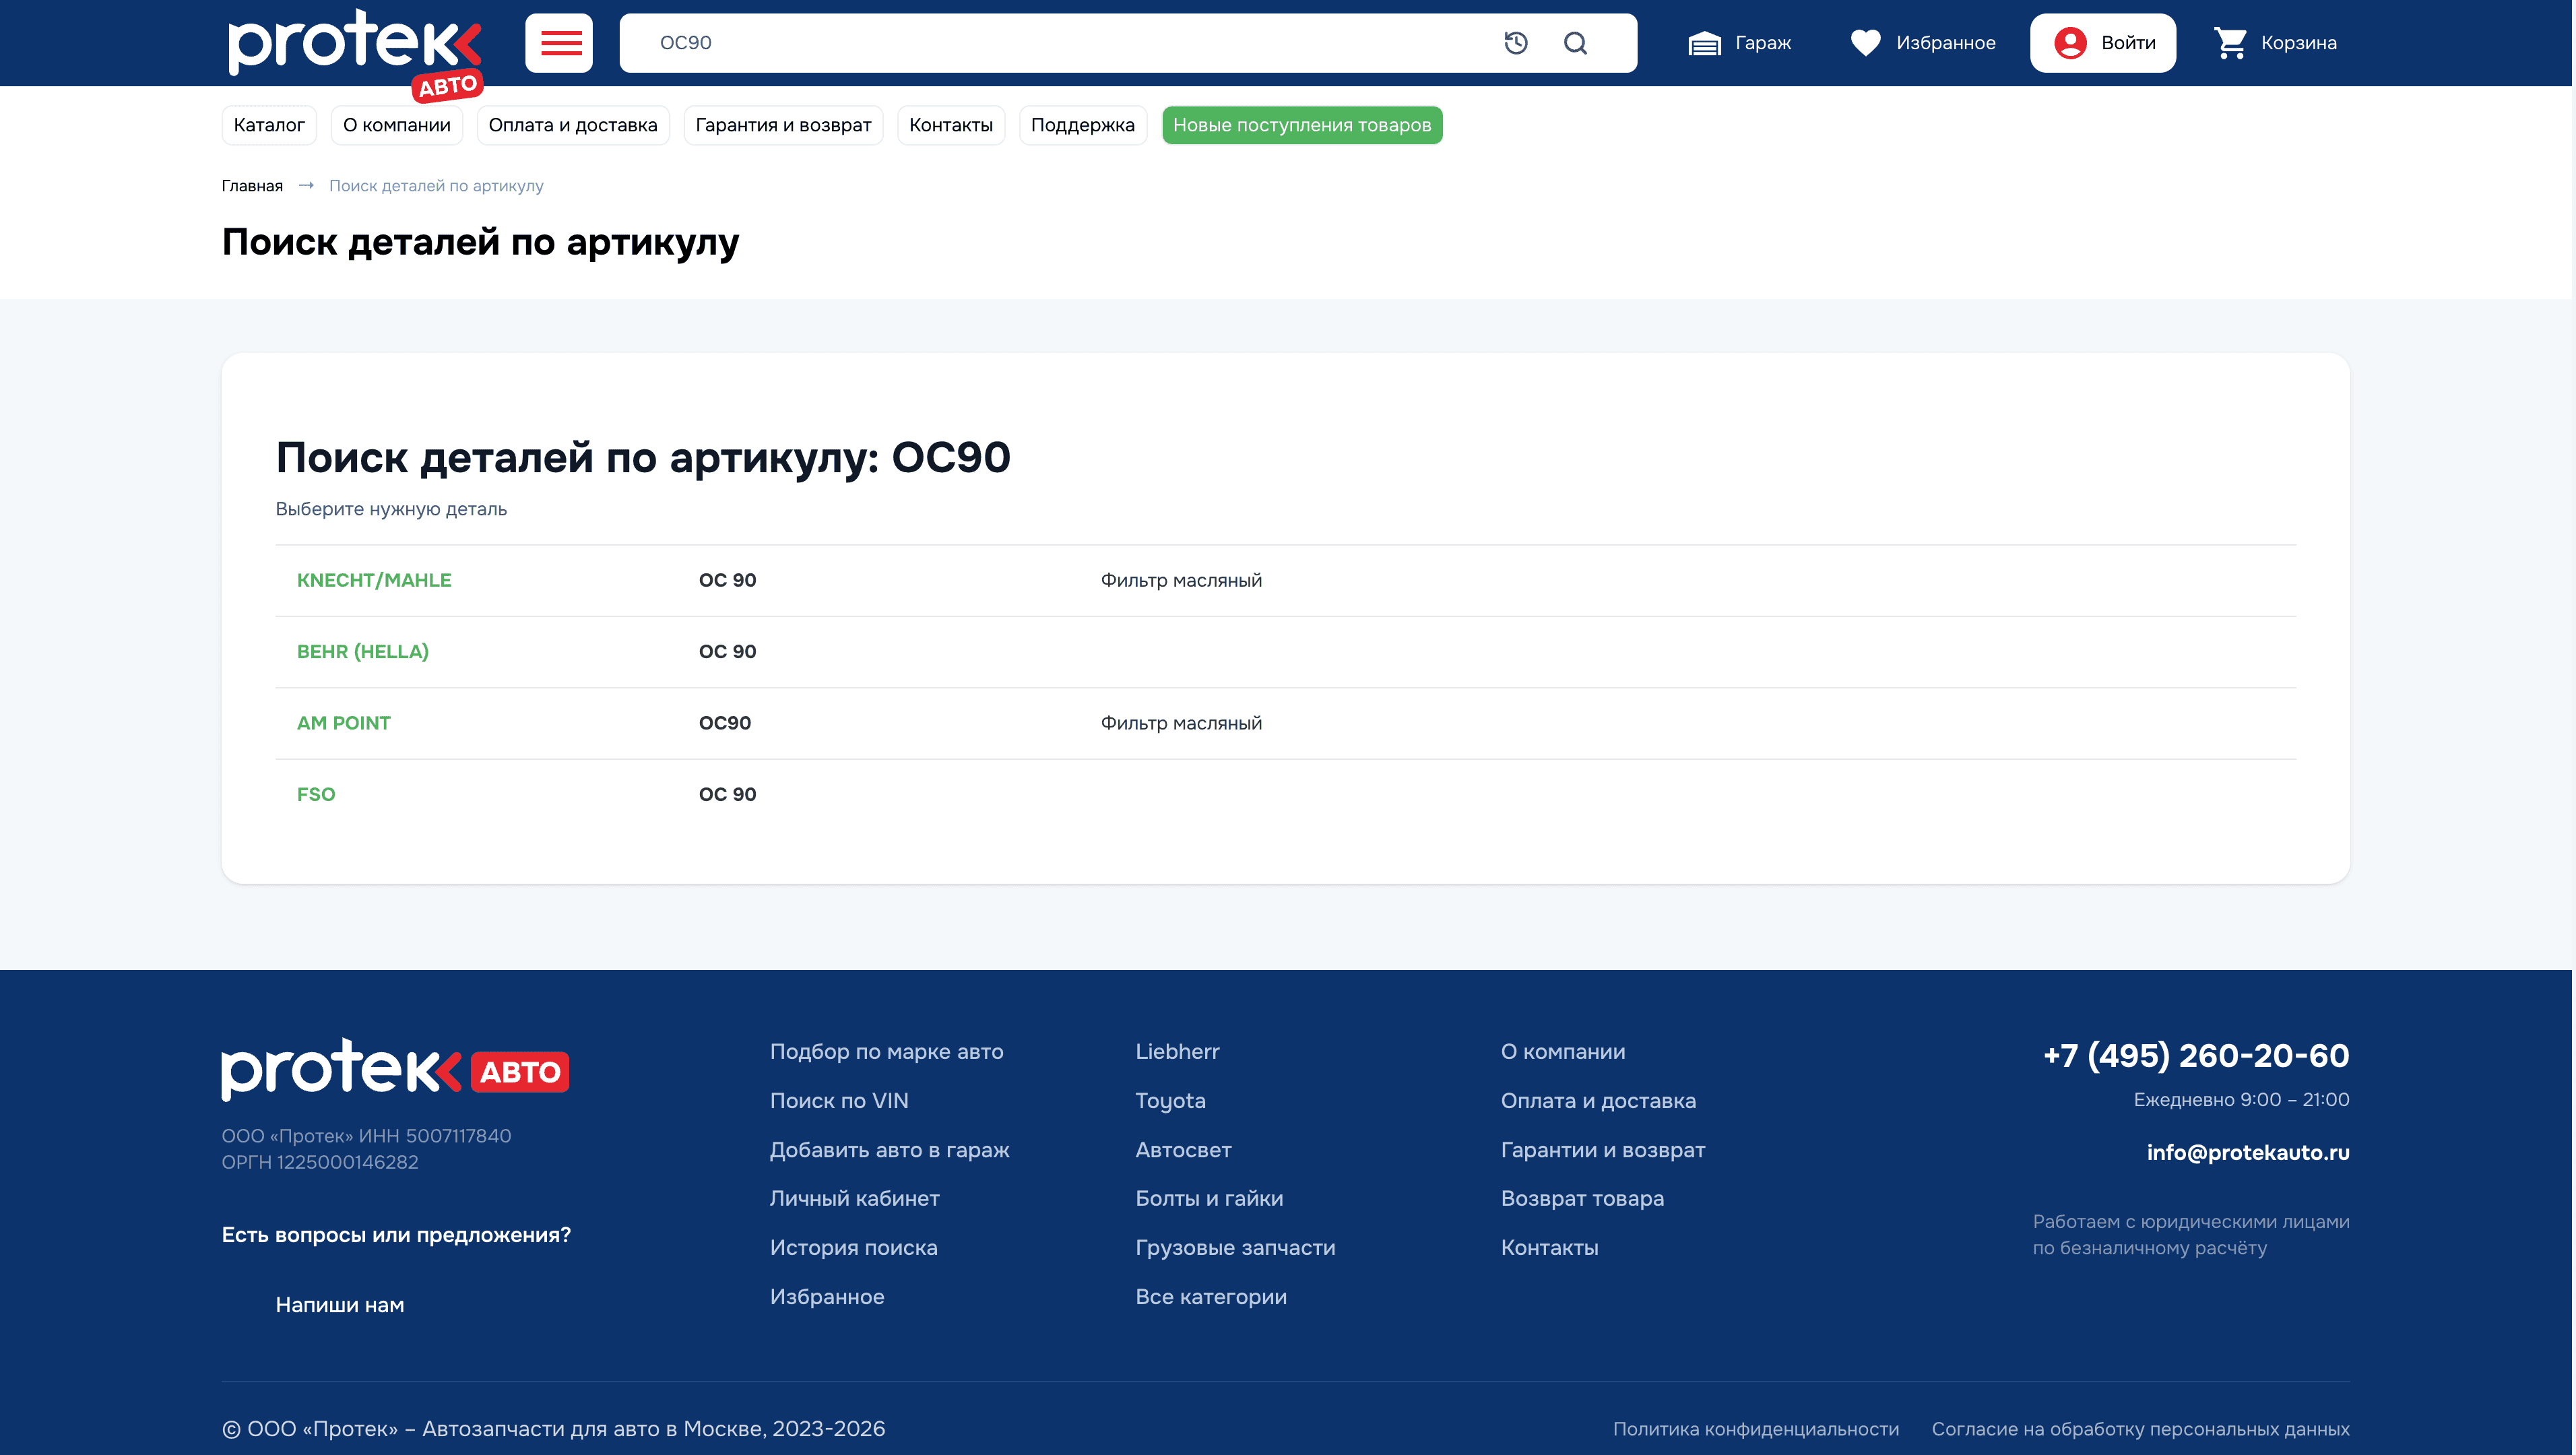2576x1455 pixels.
Task: Open footer link Возврат товара
Action: tap(1582, 1198)
